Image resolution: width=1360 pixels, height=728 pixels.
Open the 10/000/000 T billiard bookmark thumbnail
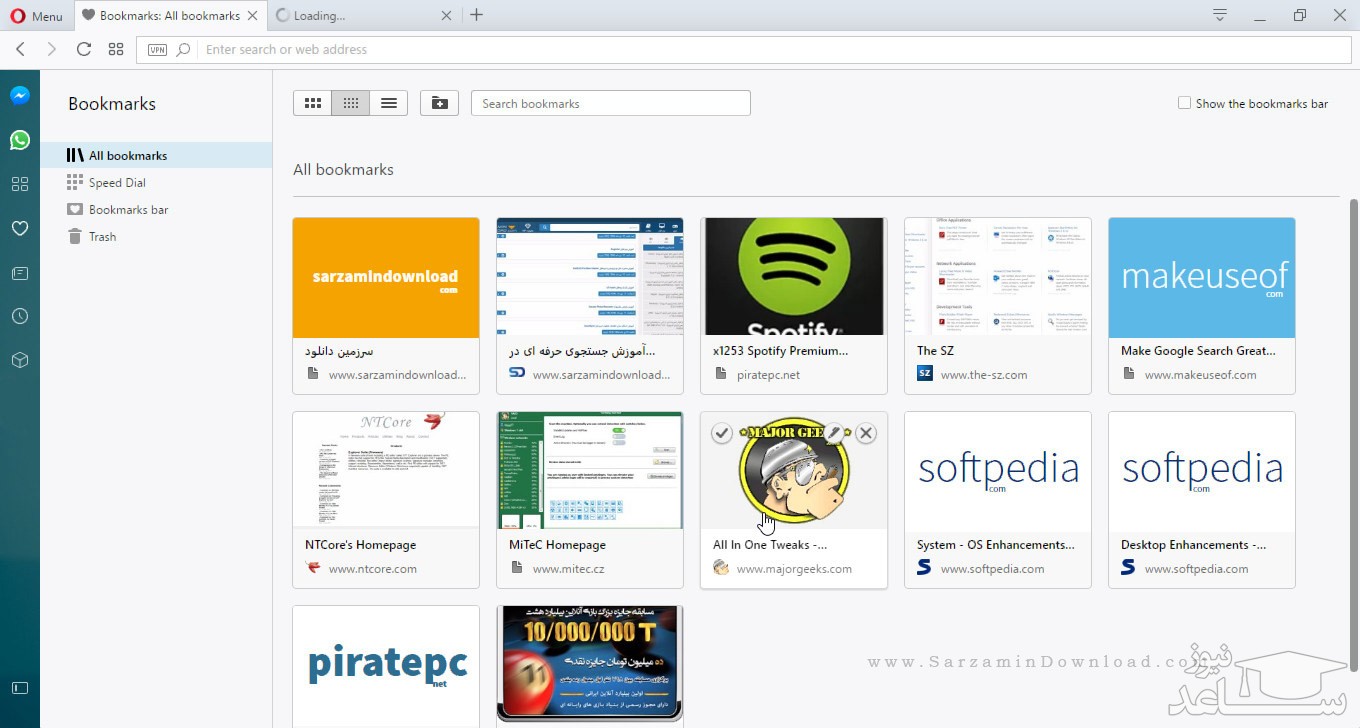590,664
